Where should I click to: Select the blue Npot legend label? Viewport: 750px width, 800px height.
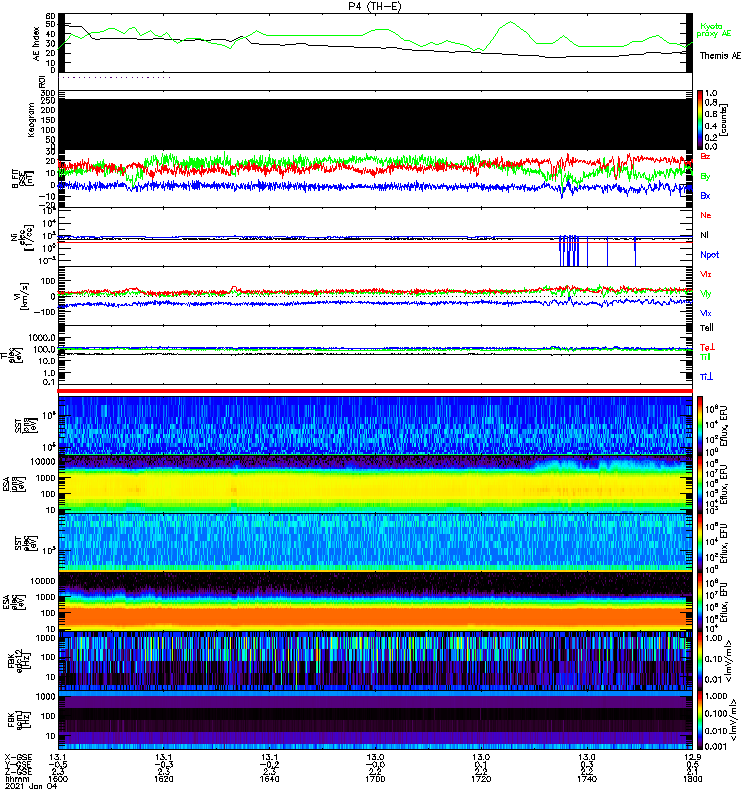(x=710, y=255)
